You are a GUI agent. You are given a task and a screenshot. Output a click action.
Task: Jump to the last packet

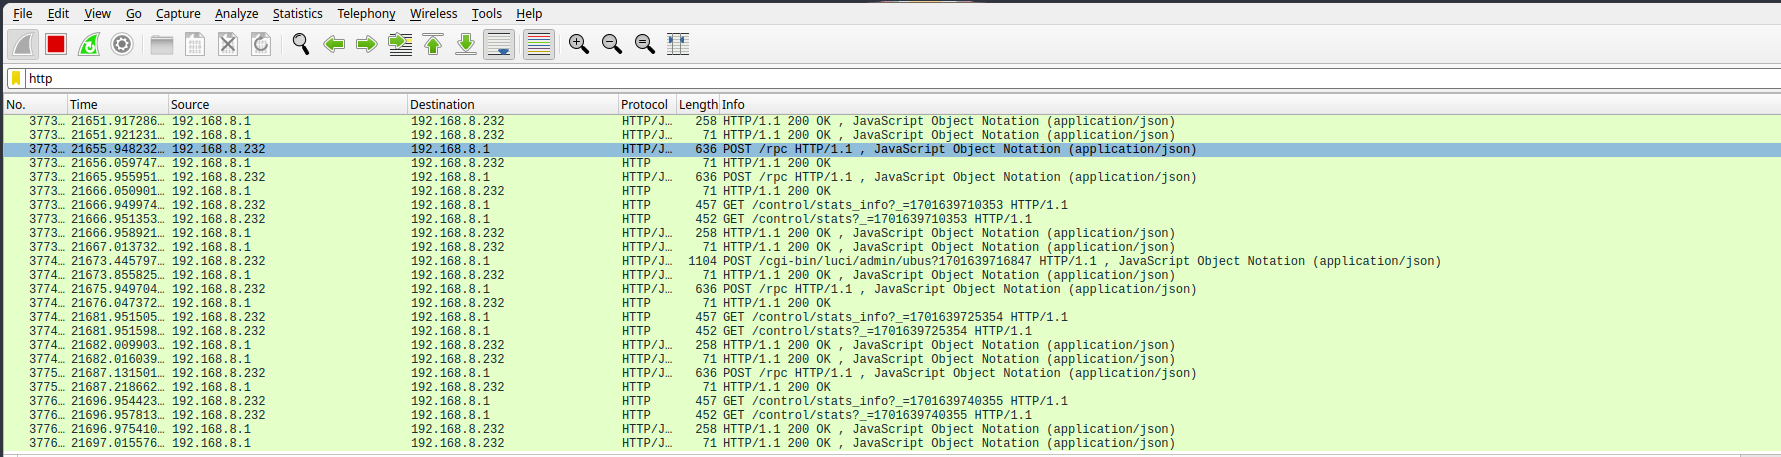click(x=466, y=44)
